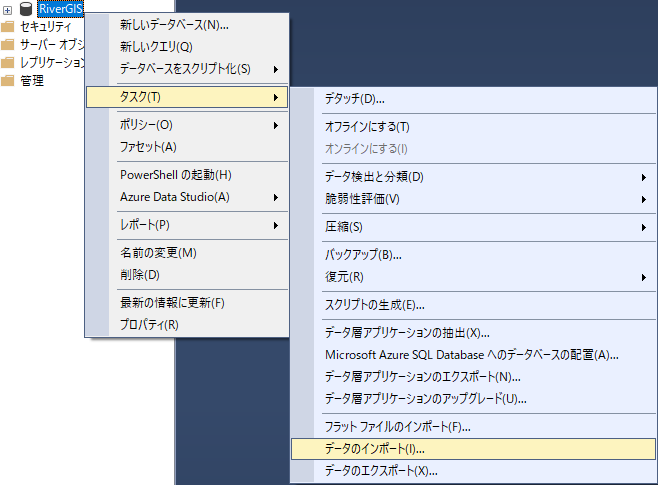Open プロパティ(R) for the database
Screen dimensions: 658x485
point(149,324)
